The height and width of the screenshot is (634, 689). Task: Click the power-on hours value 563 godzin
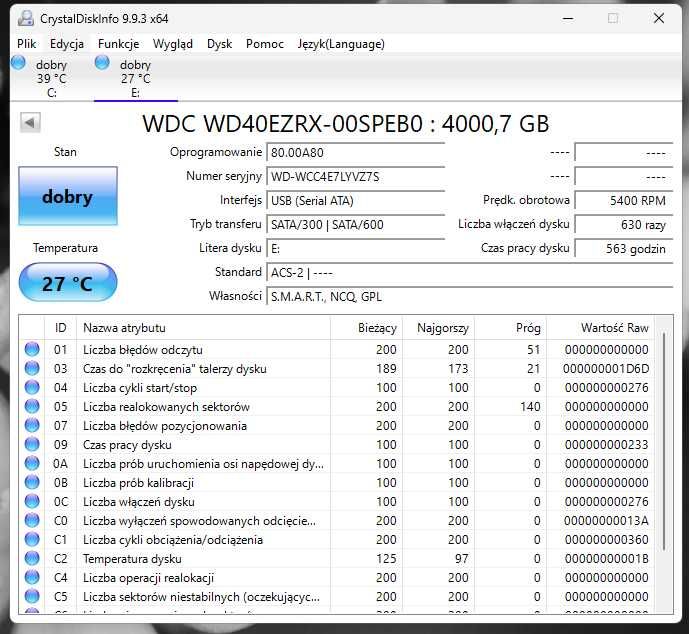coord(624,249)
